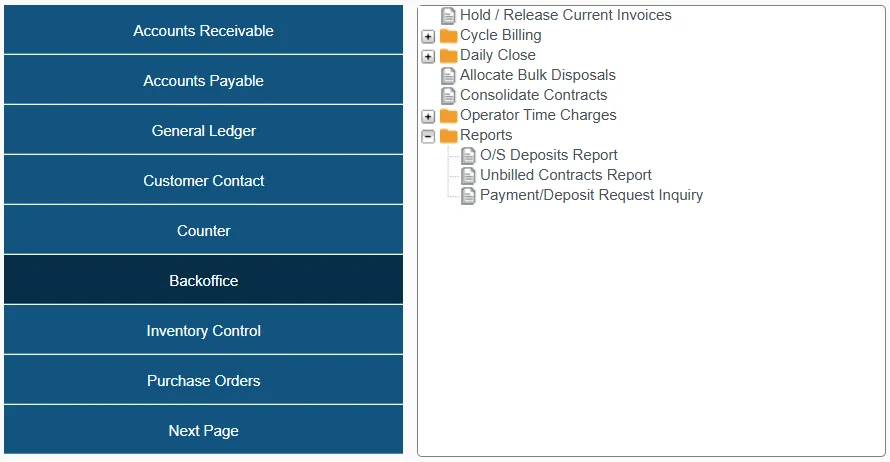Screen dimensions: 890x462
Task: Click the Consolidate Contracts document icon
Action: pyautogui.click(x=448, y=95)
